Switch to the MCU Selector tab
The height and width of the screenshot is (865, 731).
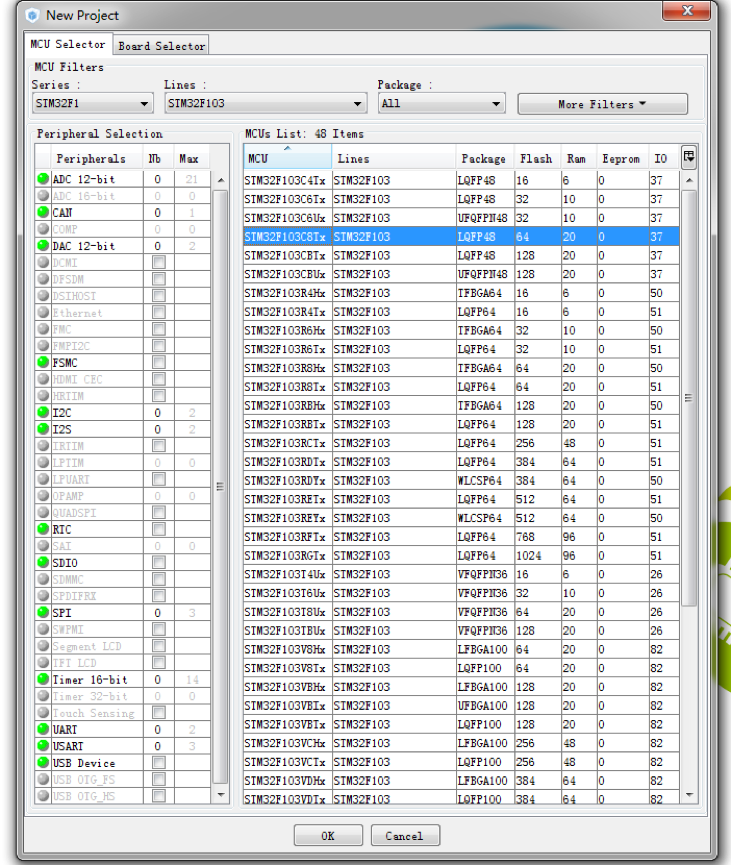(68, 44)
